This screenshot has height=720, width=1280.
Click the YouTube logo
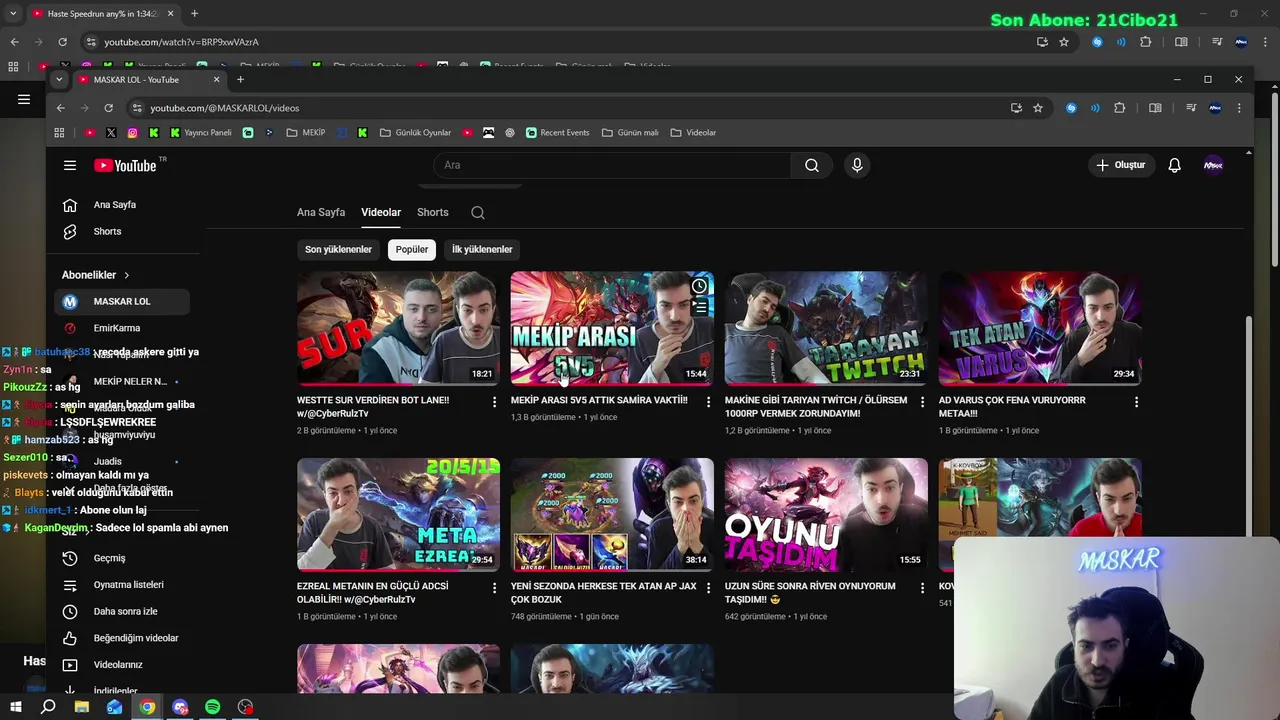pos(126,165)
